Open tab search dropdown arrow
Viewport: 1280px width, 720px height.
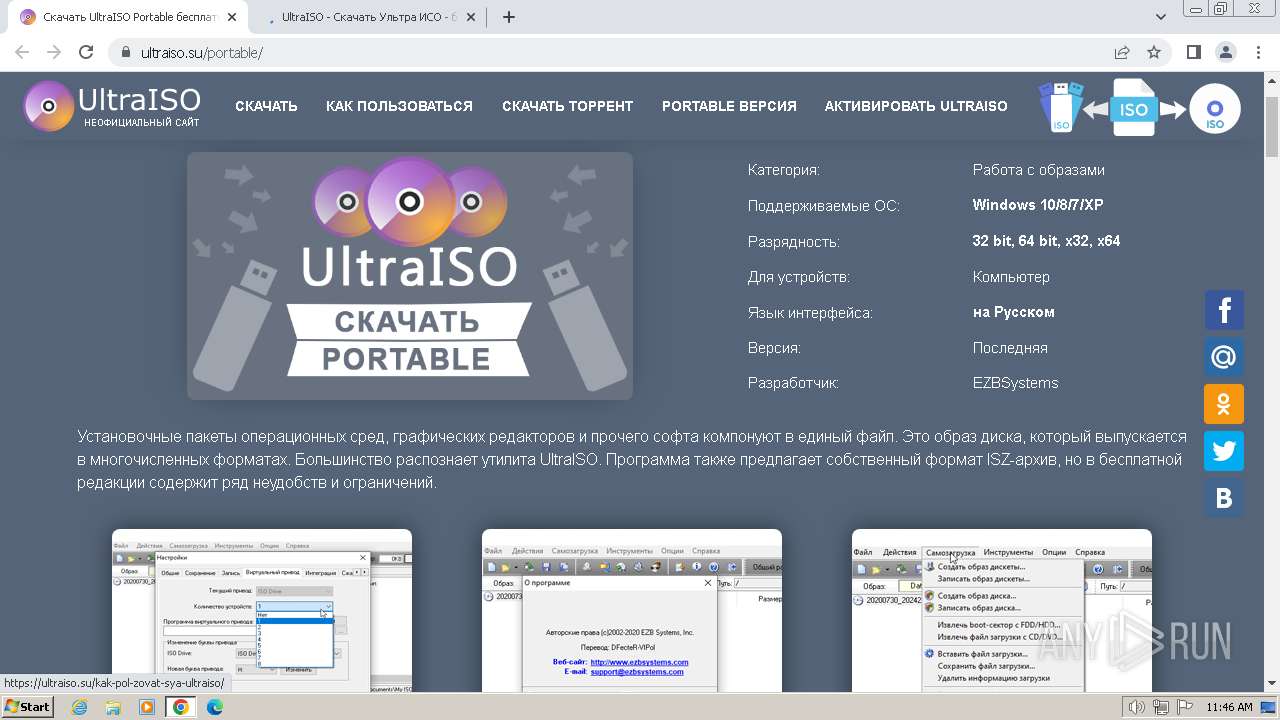[1161, 17]
